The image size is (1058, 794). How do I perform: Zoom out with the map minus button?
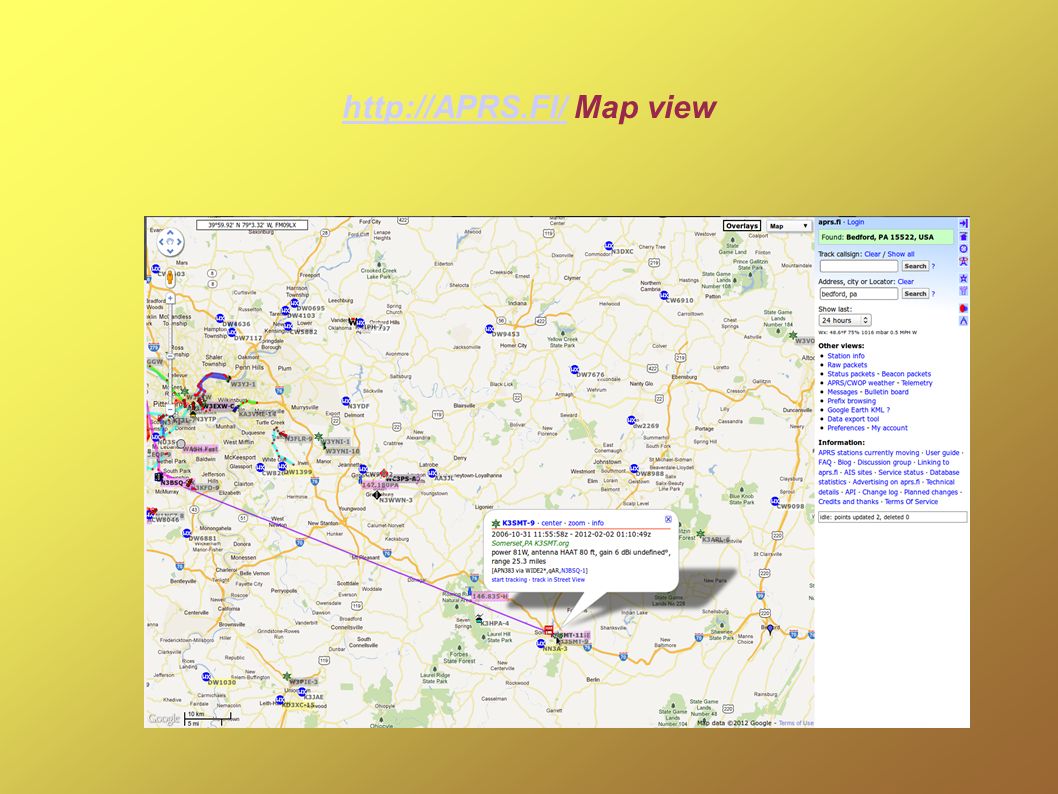pos(170,409)
